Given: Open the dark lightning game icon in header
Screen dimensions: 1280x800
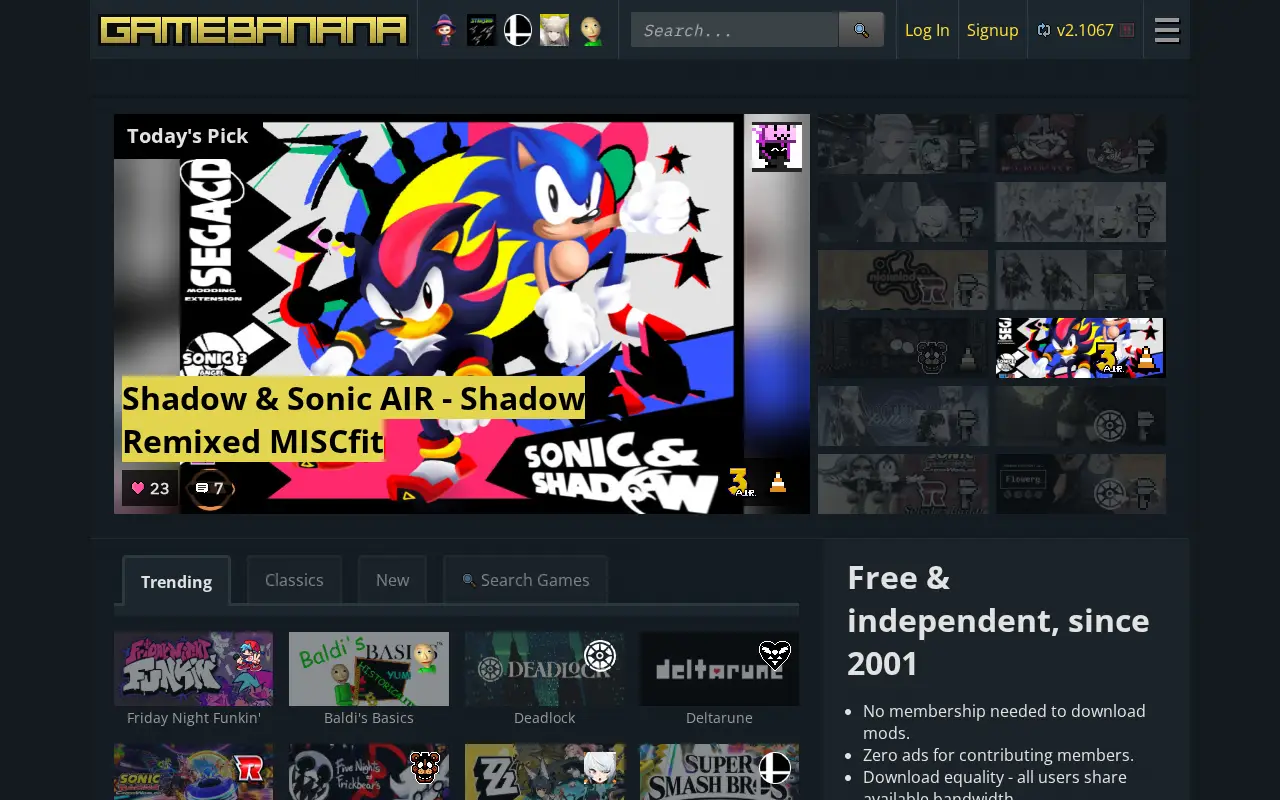Looking at the screenshot, I should coord(481,30).
